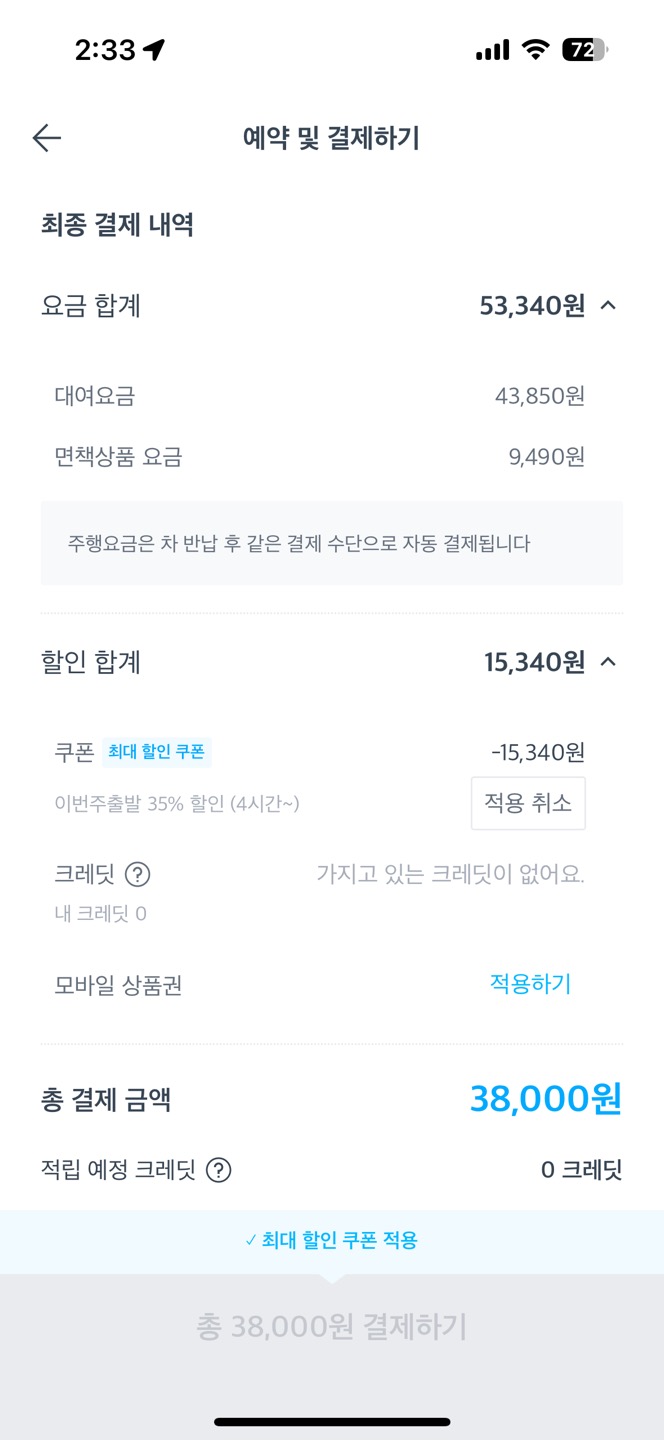Tap the driving fee auto-payment notice box
Viewport: 664px width, 1440px height.
tap(332, 542)
